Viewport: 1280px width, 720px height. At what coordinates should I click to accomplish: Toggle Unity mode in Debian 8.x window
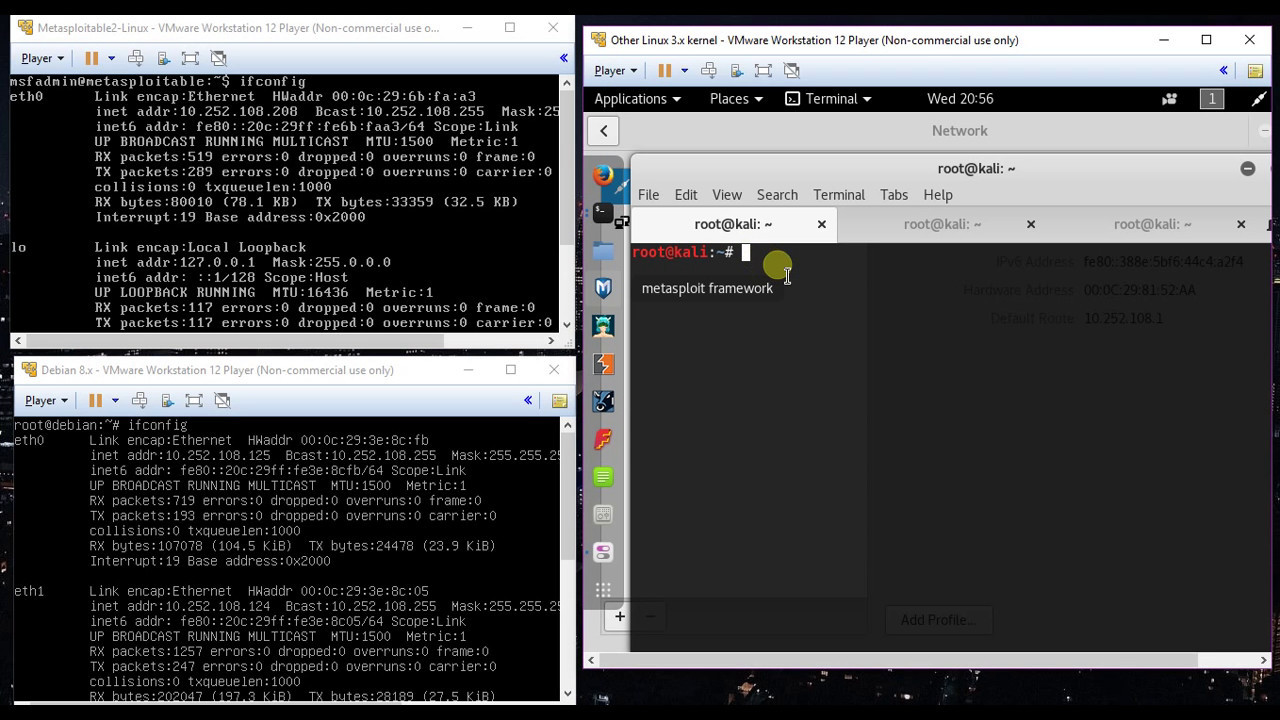(x=222, y=400)
